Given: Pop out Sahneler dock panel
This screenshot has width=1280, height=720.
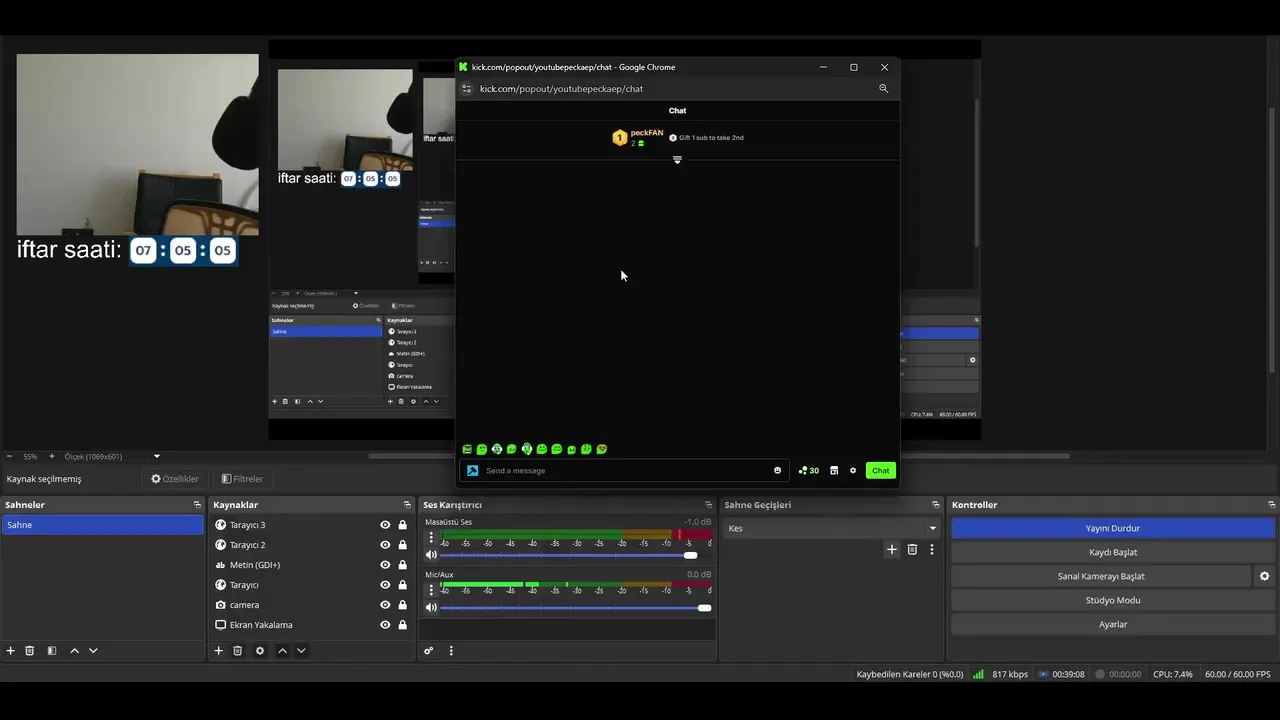Looking at the screenshot, I should click(197, 505).
